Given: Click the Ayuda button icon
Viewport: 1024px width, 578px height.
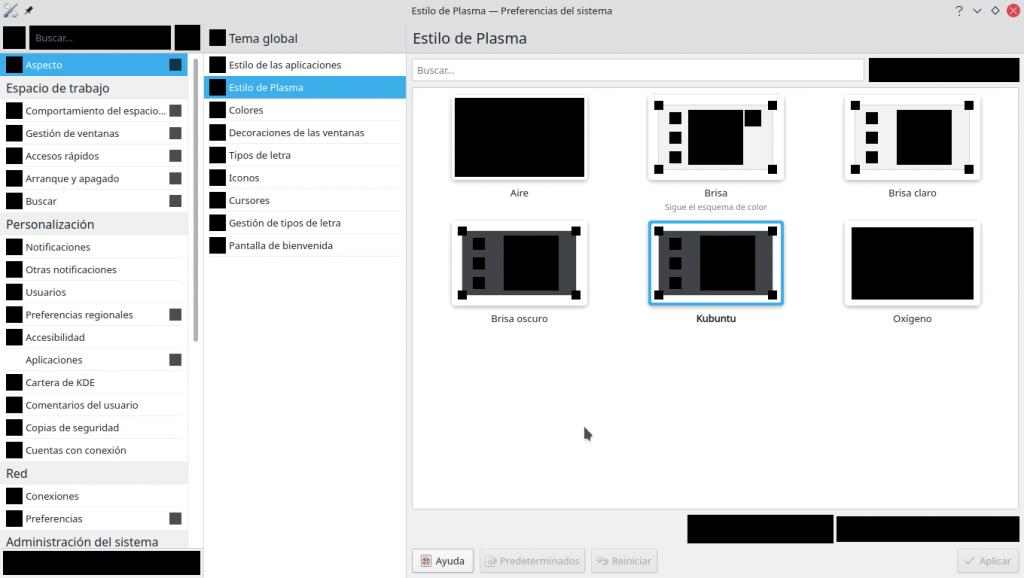Looking at the screenshot, I should (x=426, y=561).
